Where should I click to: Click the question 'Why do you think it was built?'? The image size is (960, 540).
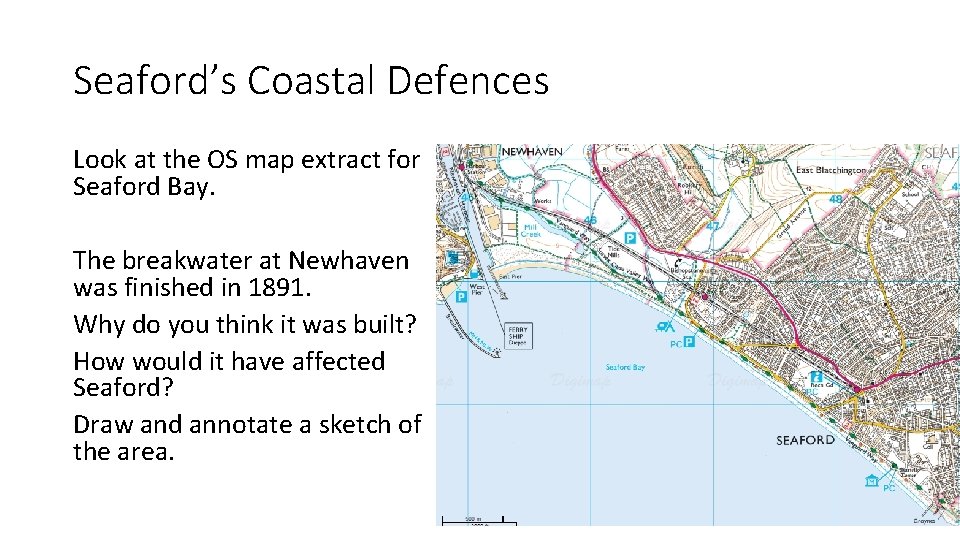pyautogui.click(x=245, y=324)
